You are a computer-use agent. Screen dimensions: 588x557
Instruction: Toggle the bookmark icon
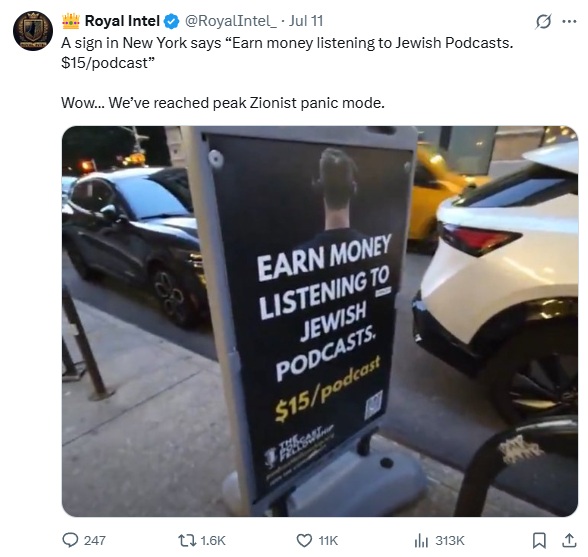tap(539, 540)
